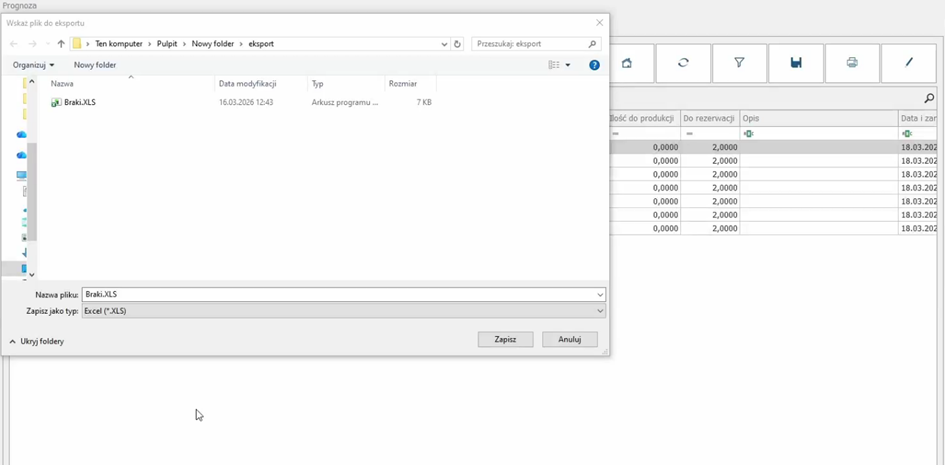Viewport: 945px width, 465px height.
Task: Collapse folders using Ukryj foldery
Action: click(x=37, y=342)
